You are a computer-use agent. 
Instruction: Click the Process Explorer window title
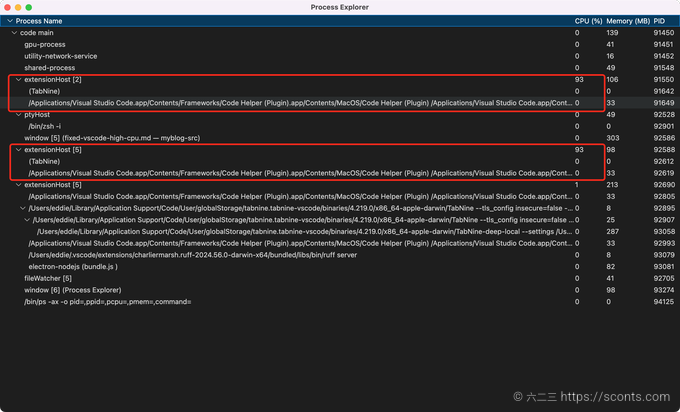(x=340, y=7)
